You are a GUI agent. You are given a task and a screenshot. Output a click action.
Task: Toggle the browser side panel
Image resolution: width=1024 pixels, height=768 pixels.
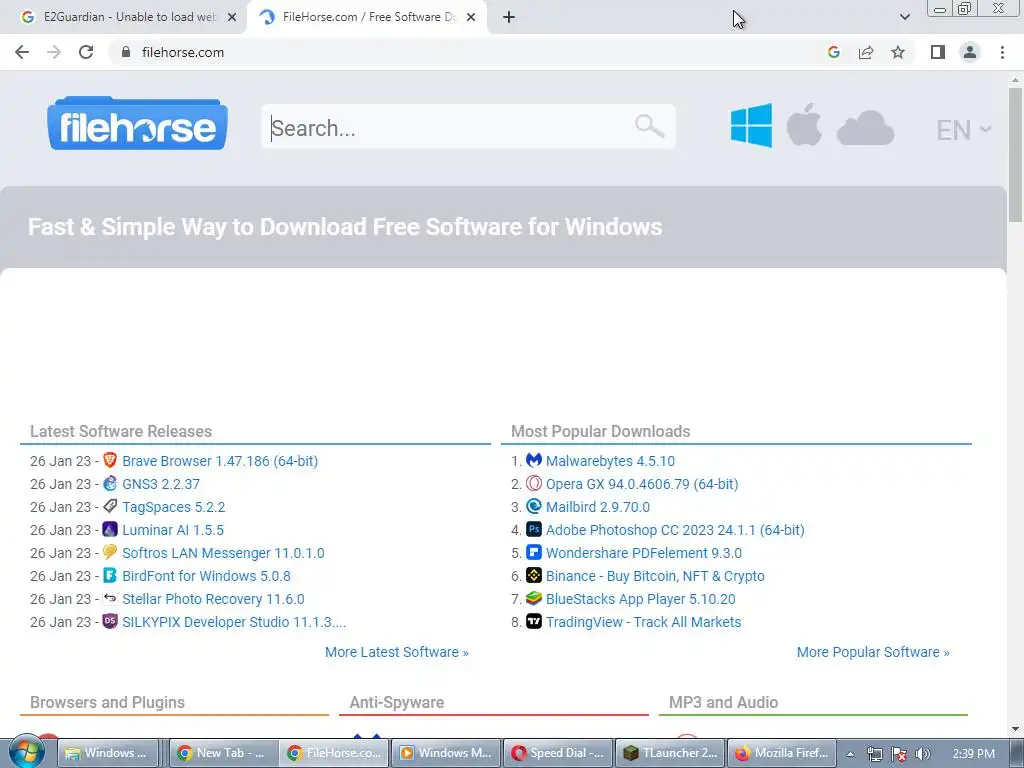938,52
